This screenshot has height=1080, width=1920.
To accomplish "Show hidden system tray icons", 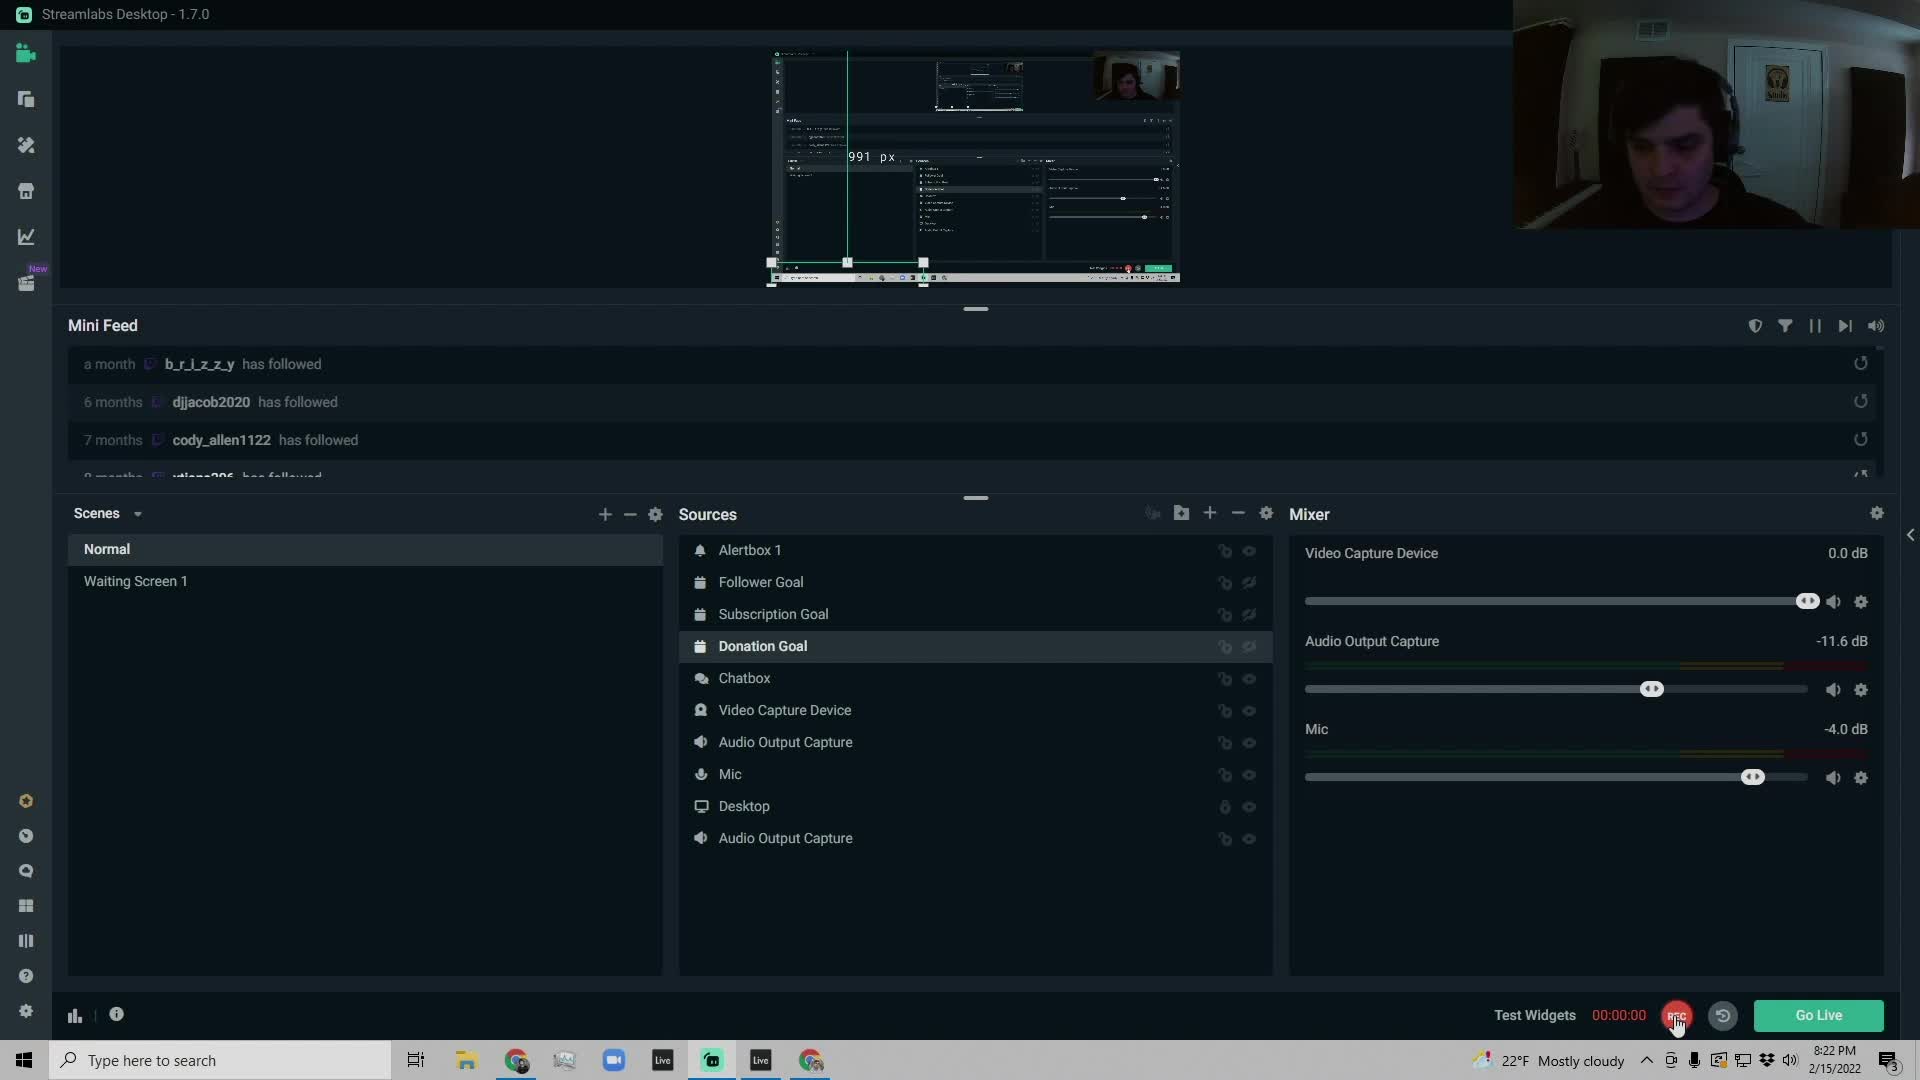I will [1646, 1060].
